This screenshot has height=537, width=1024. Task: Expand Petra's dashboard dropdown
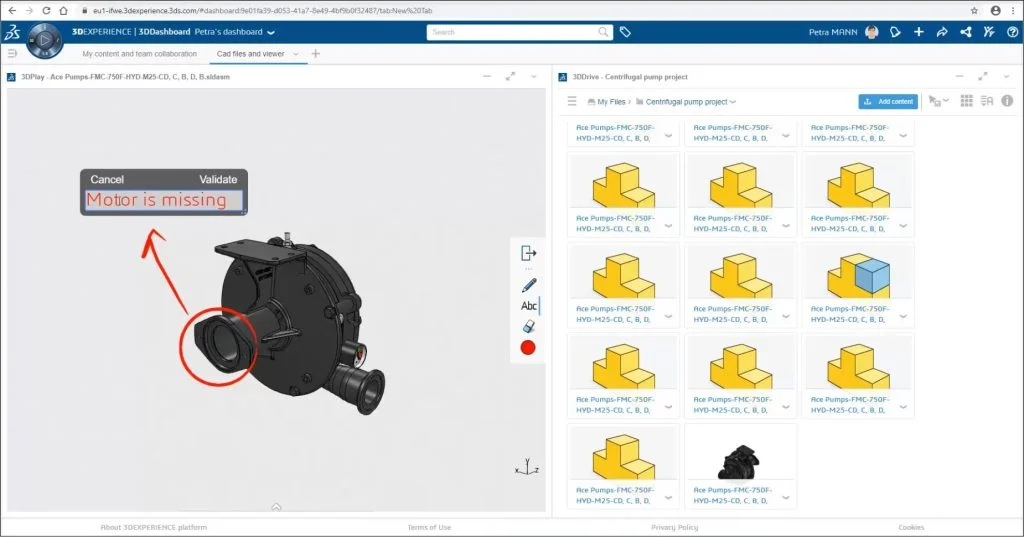pos(271,32)
